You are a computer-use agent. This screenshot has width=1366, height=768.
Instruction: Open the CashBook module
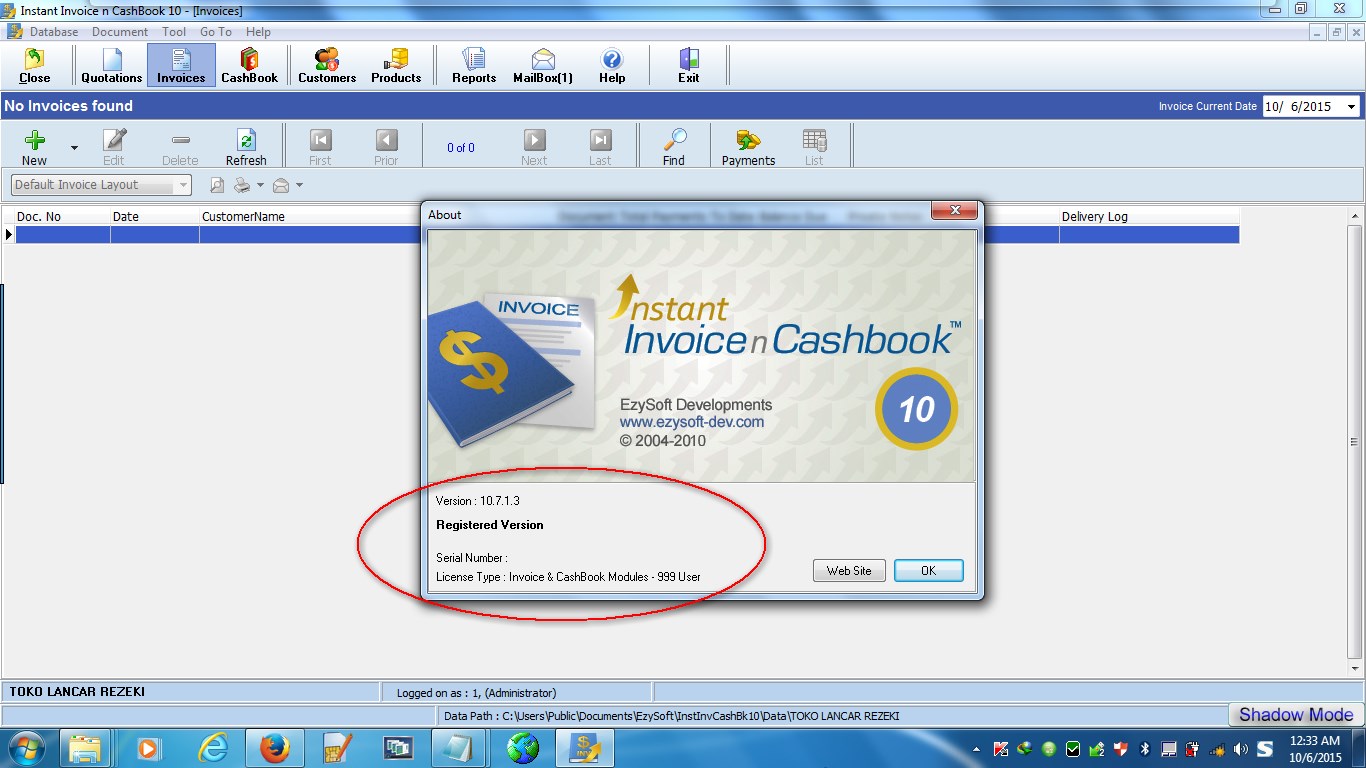coord(249,65)
